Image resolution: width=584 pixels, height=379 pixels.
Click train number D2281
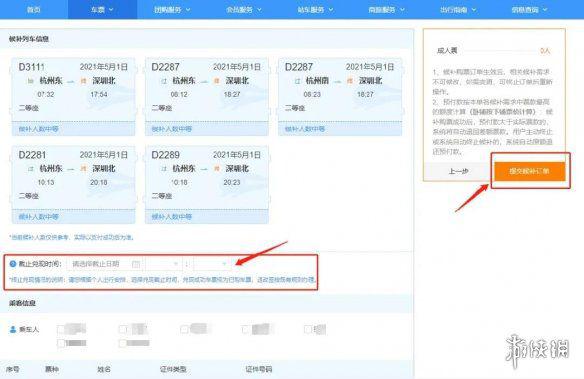click(32, 155)
